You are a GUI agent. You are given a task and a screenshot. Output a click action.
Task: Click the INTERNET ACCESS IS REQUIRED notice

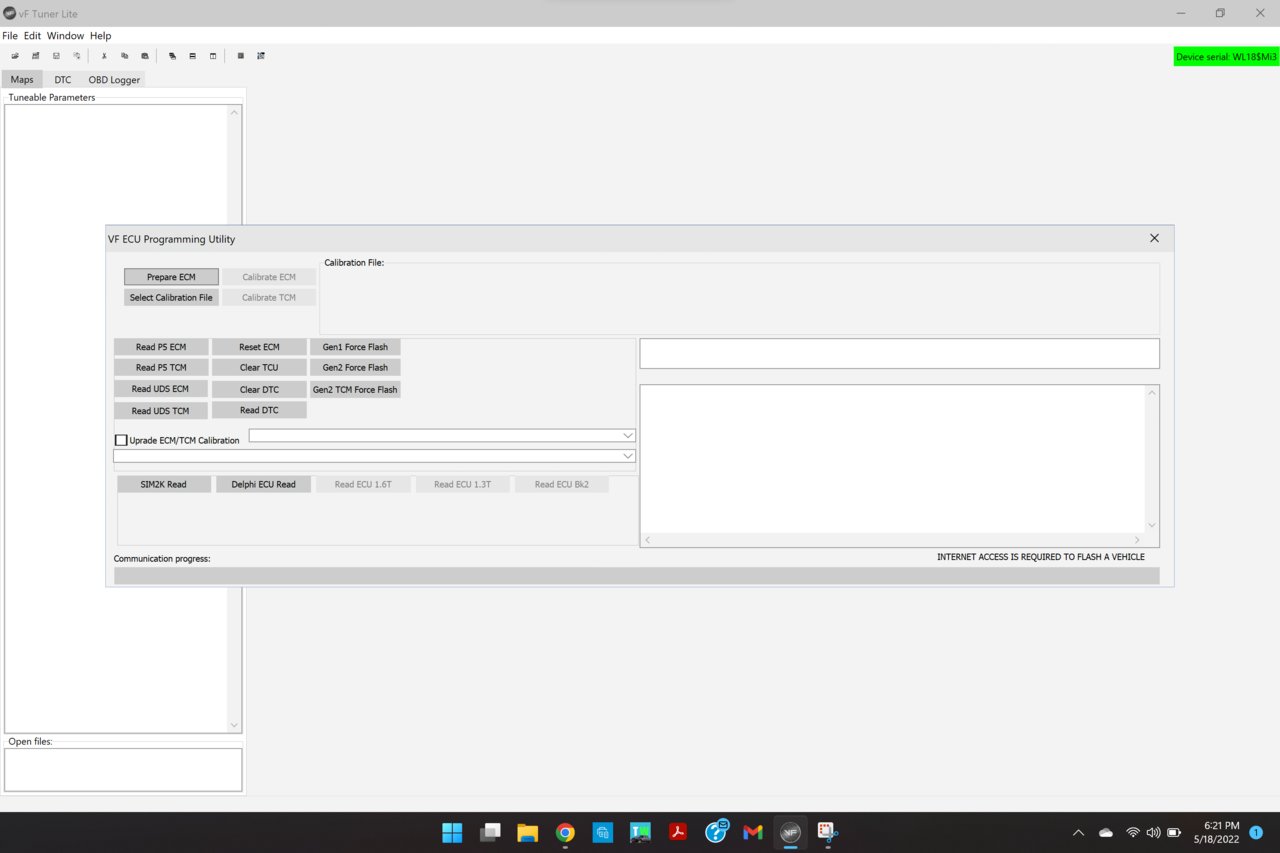point(1041,557)
